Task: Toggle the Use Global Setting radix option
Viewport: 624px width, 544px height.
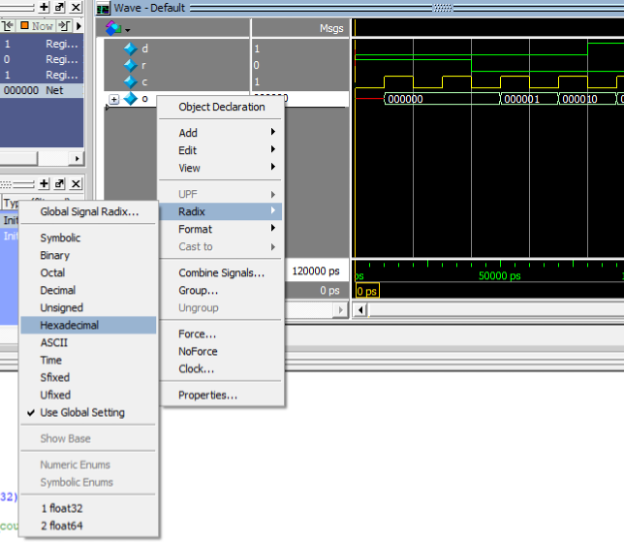Action: tap(82, 413)
